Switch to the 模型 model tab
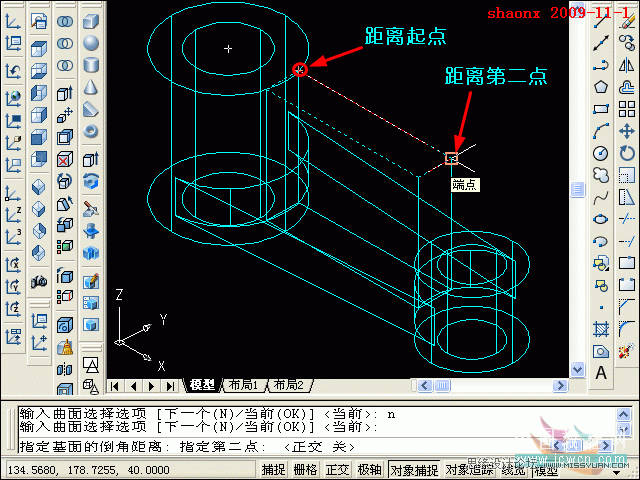This screenshot has width=640, height=480. click(202, 385)
